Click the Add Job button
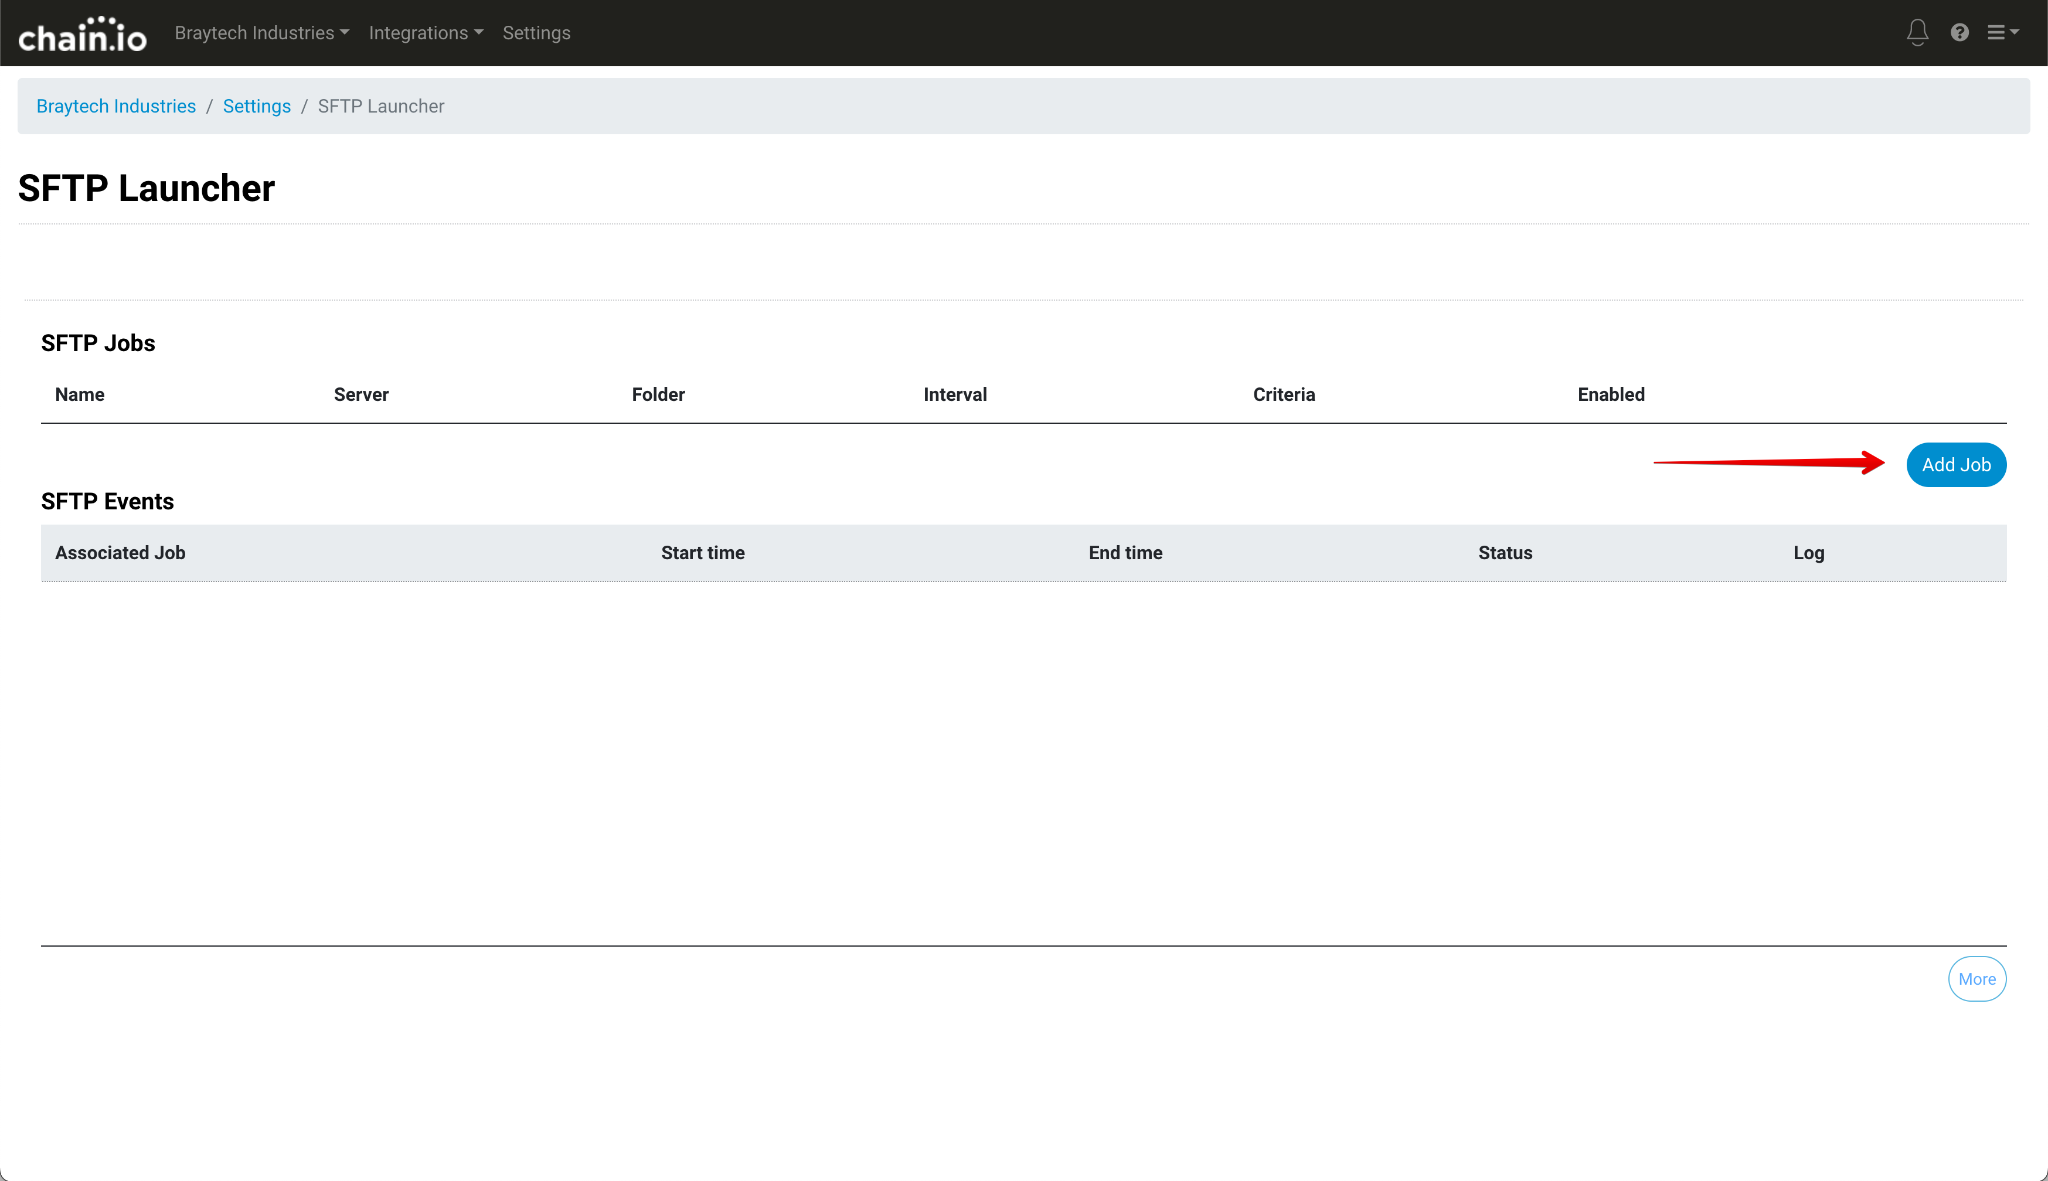This screenshot has width=2048, height=1181. coord(1955,465)
